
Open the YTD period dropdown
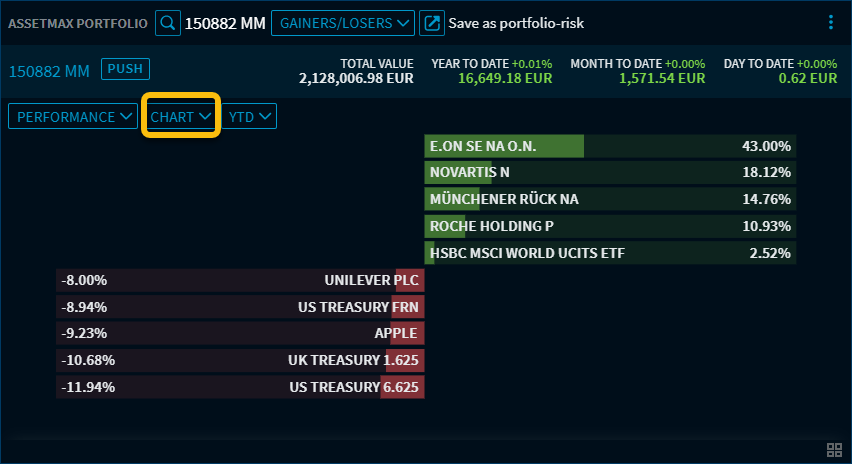[250, 117]
